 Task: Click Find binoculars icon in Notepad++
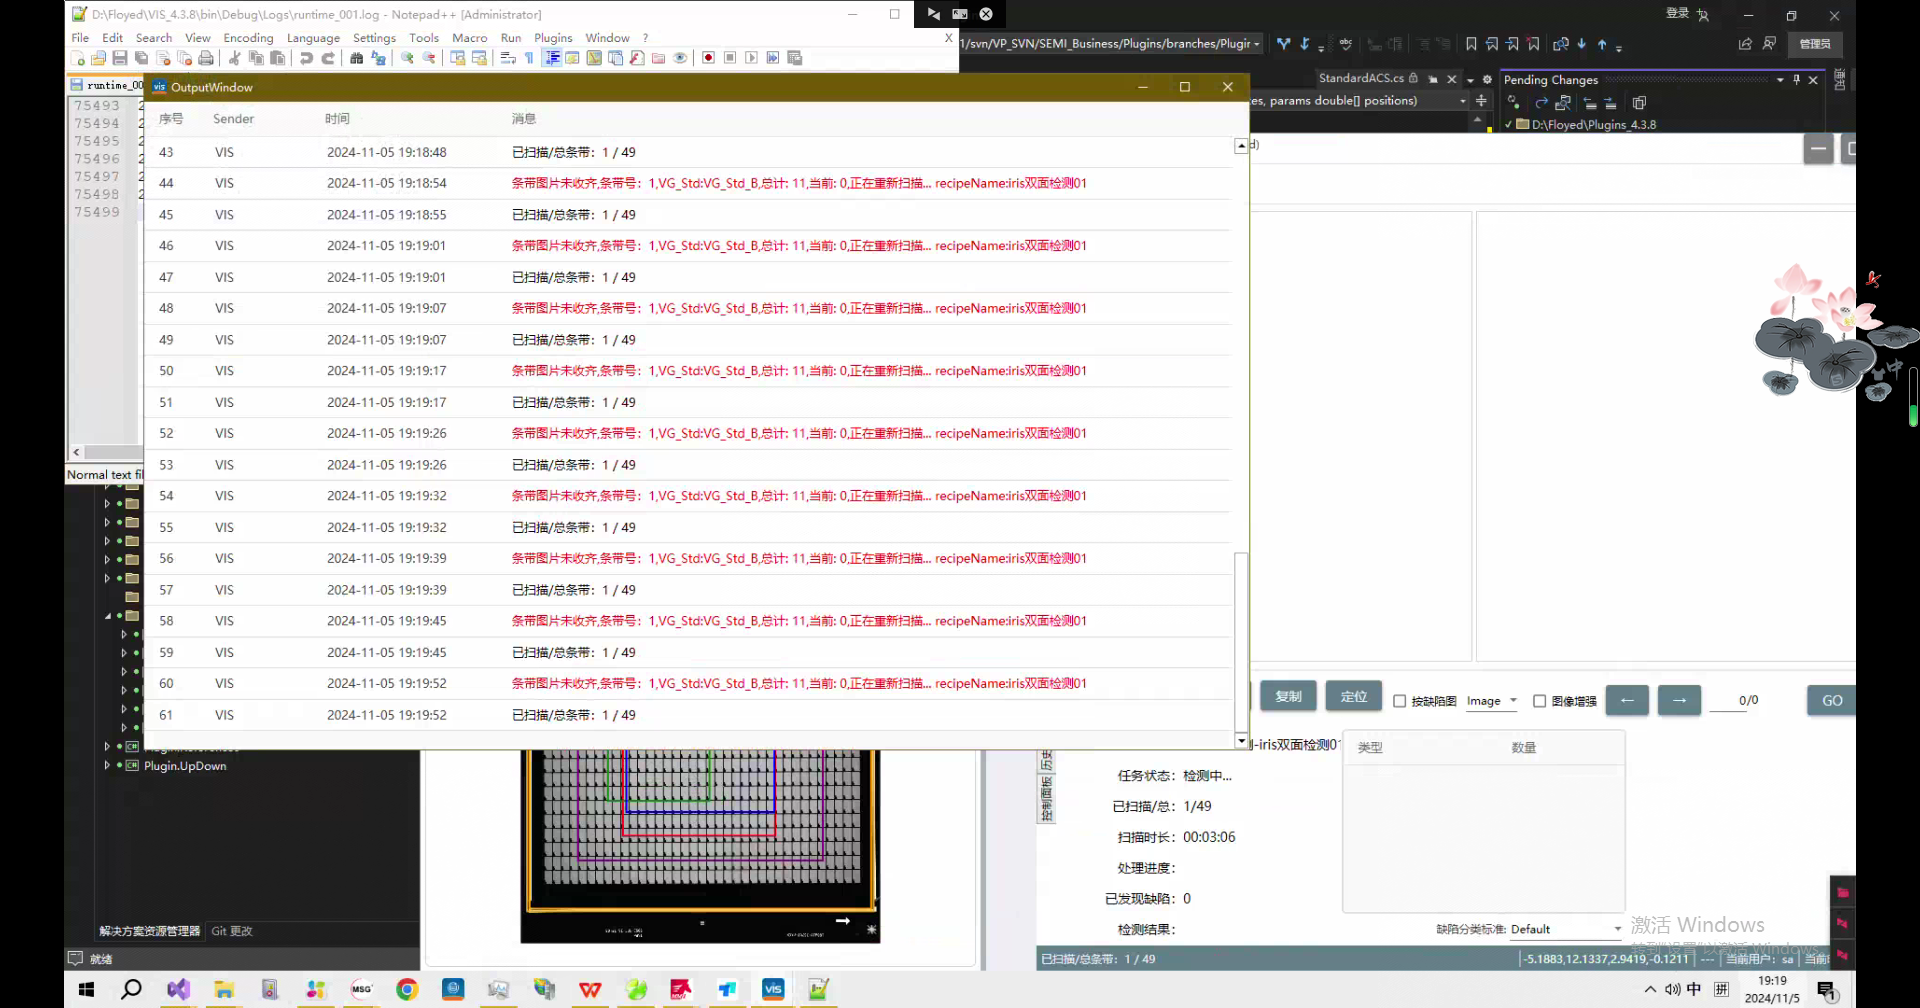point(357,58)
